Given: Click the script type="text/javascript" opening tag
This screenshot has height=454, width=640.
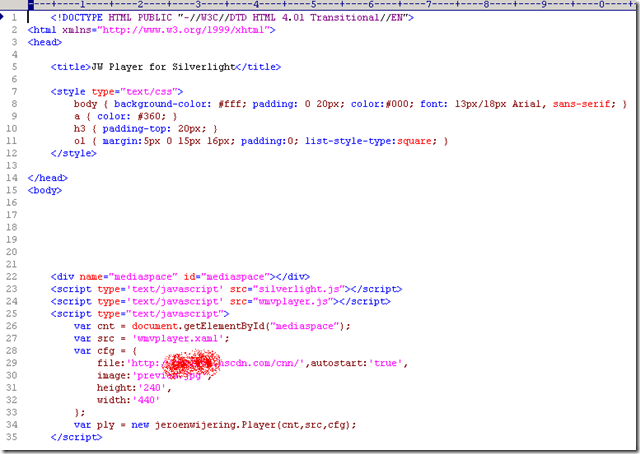Looking at the screenshot, I should (140, 314).
